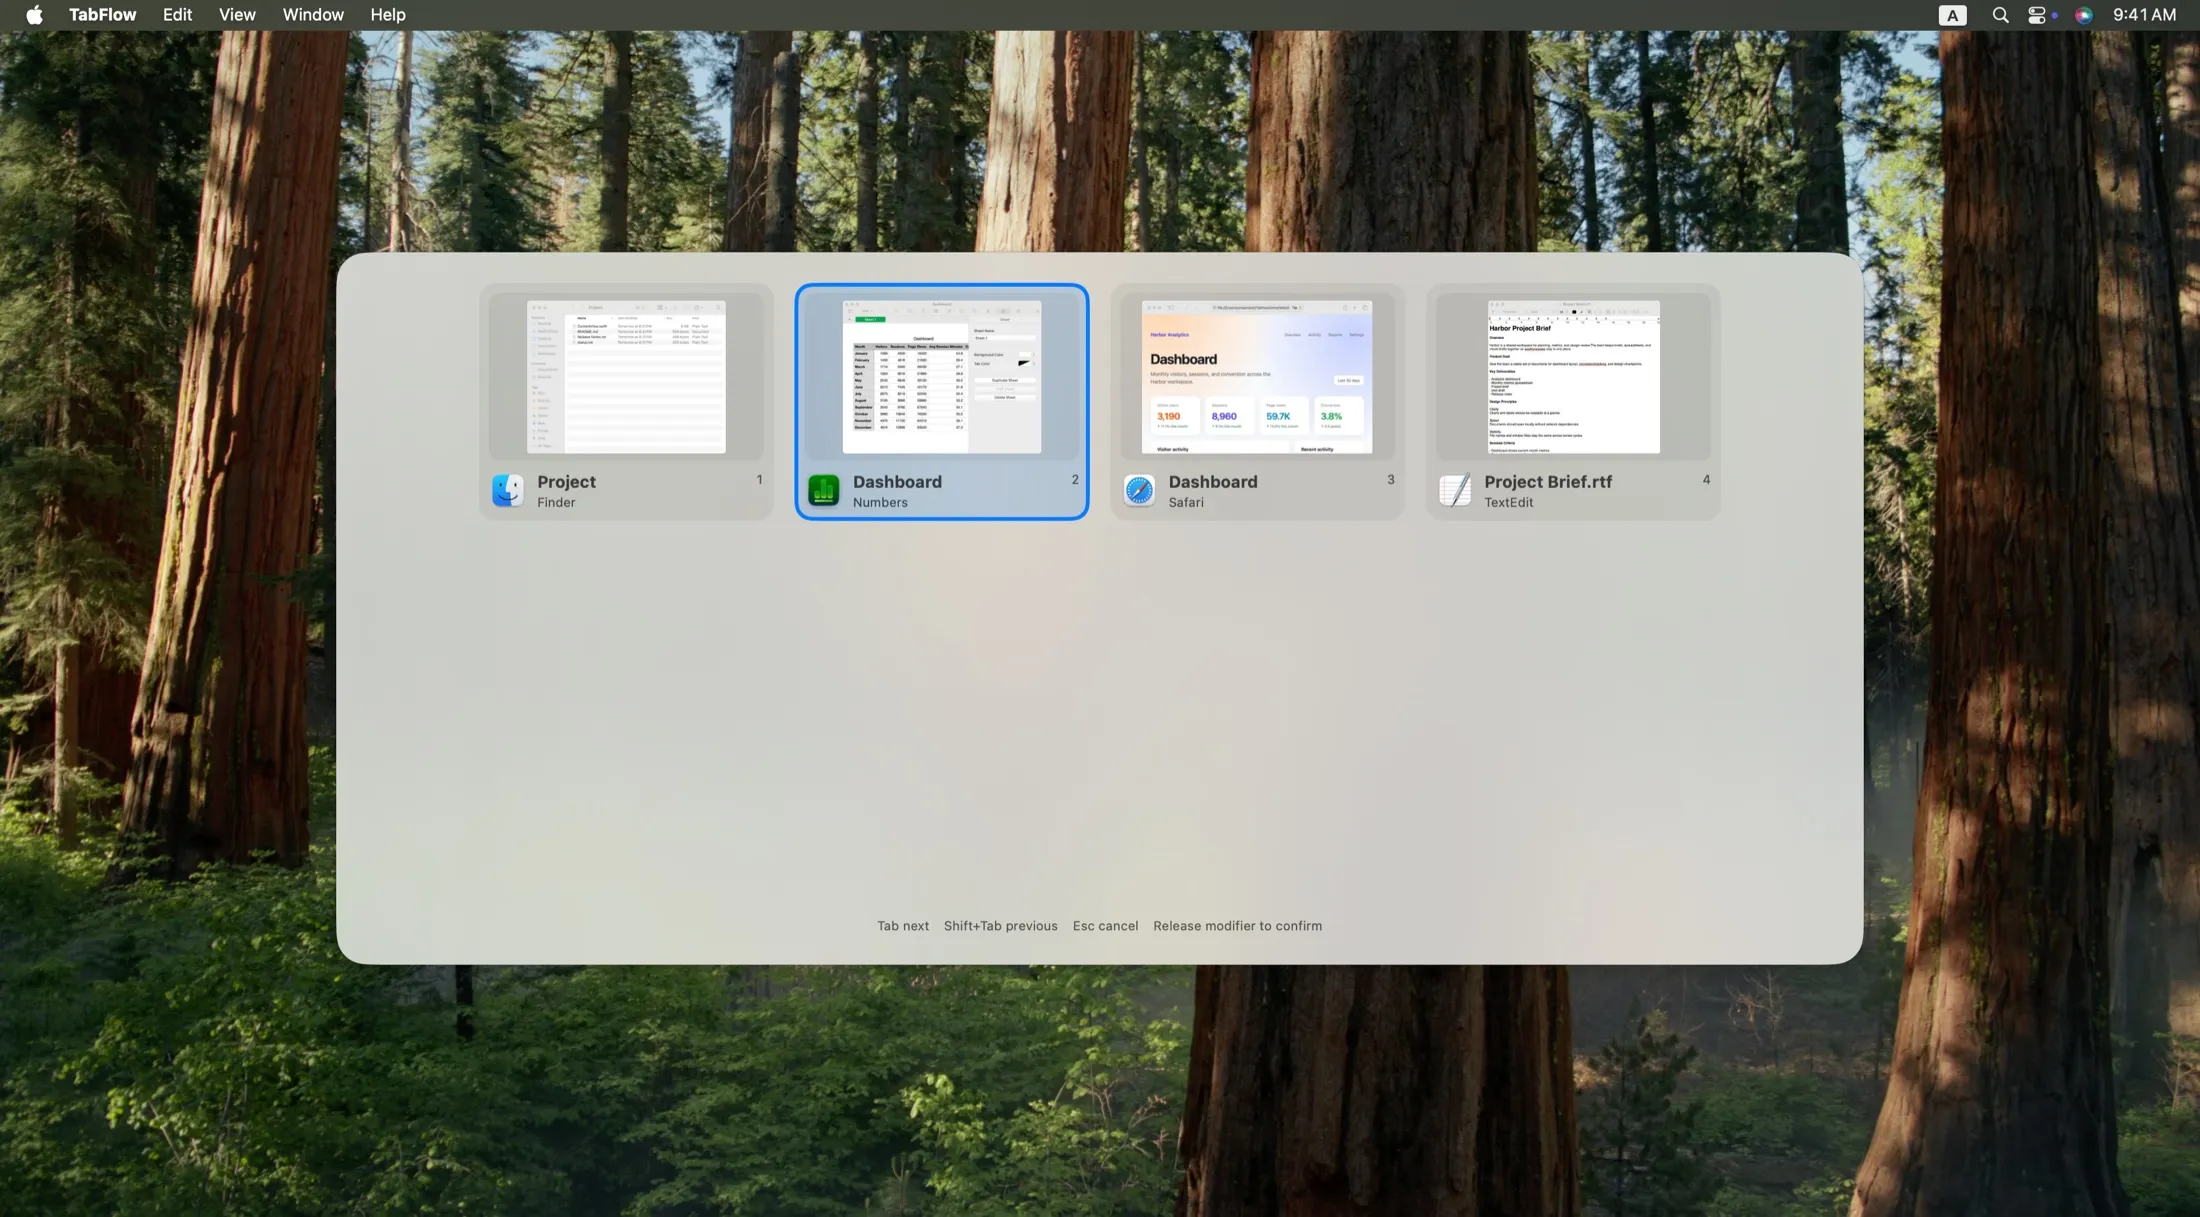Image resolution: width=2200 pixels, height=1217 pixels.
Task: Click the Finder app label
Action: (556, 503)
